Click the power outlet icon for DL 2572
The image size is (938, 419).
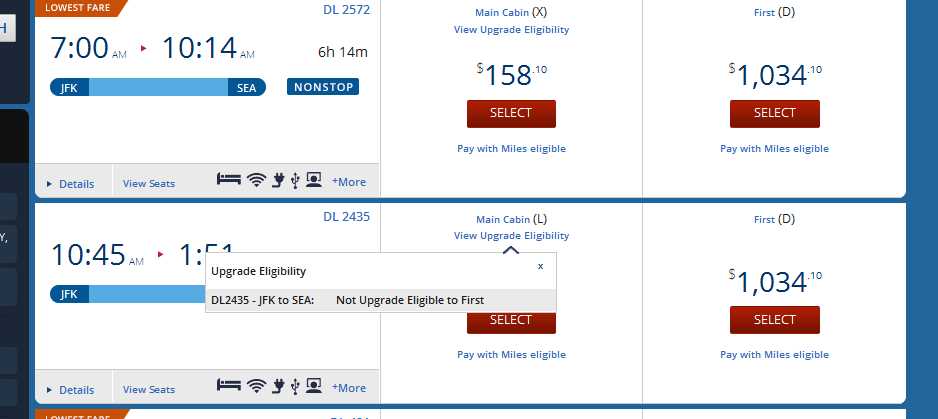click(x=279, y=181)
